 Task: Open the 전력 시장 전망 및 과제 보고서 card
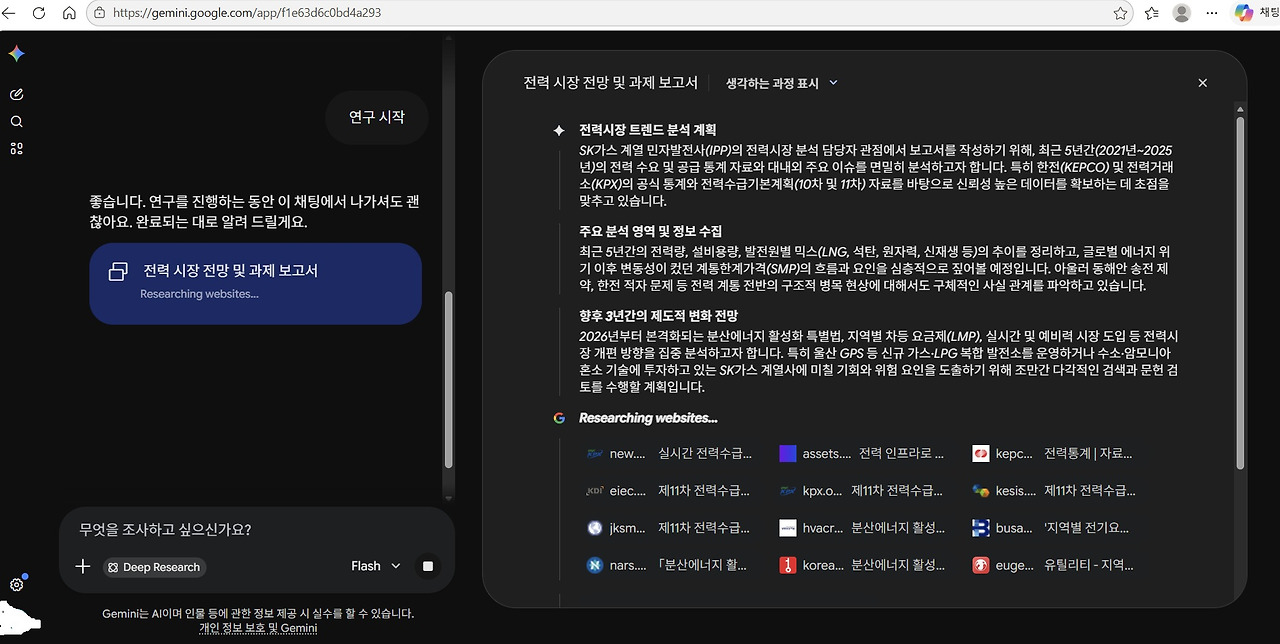tap(255, 283)
